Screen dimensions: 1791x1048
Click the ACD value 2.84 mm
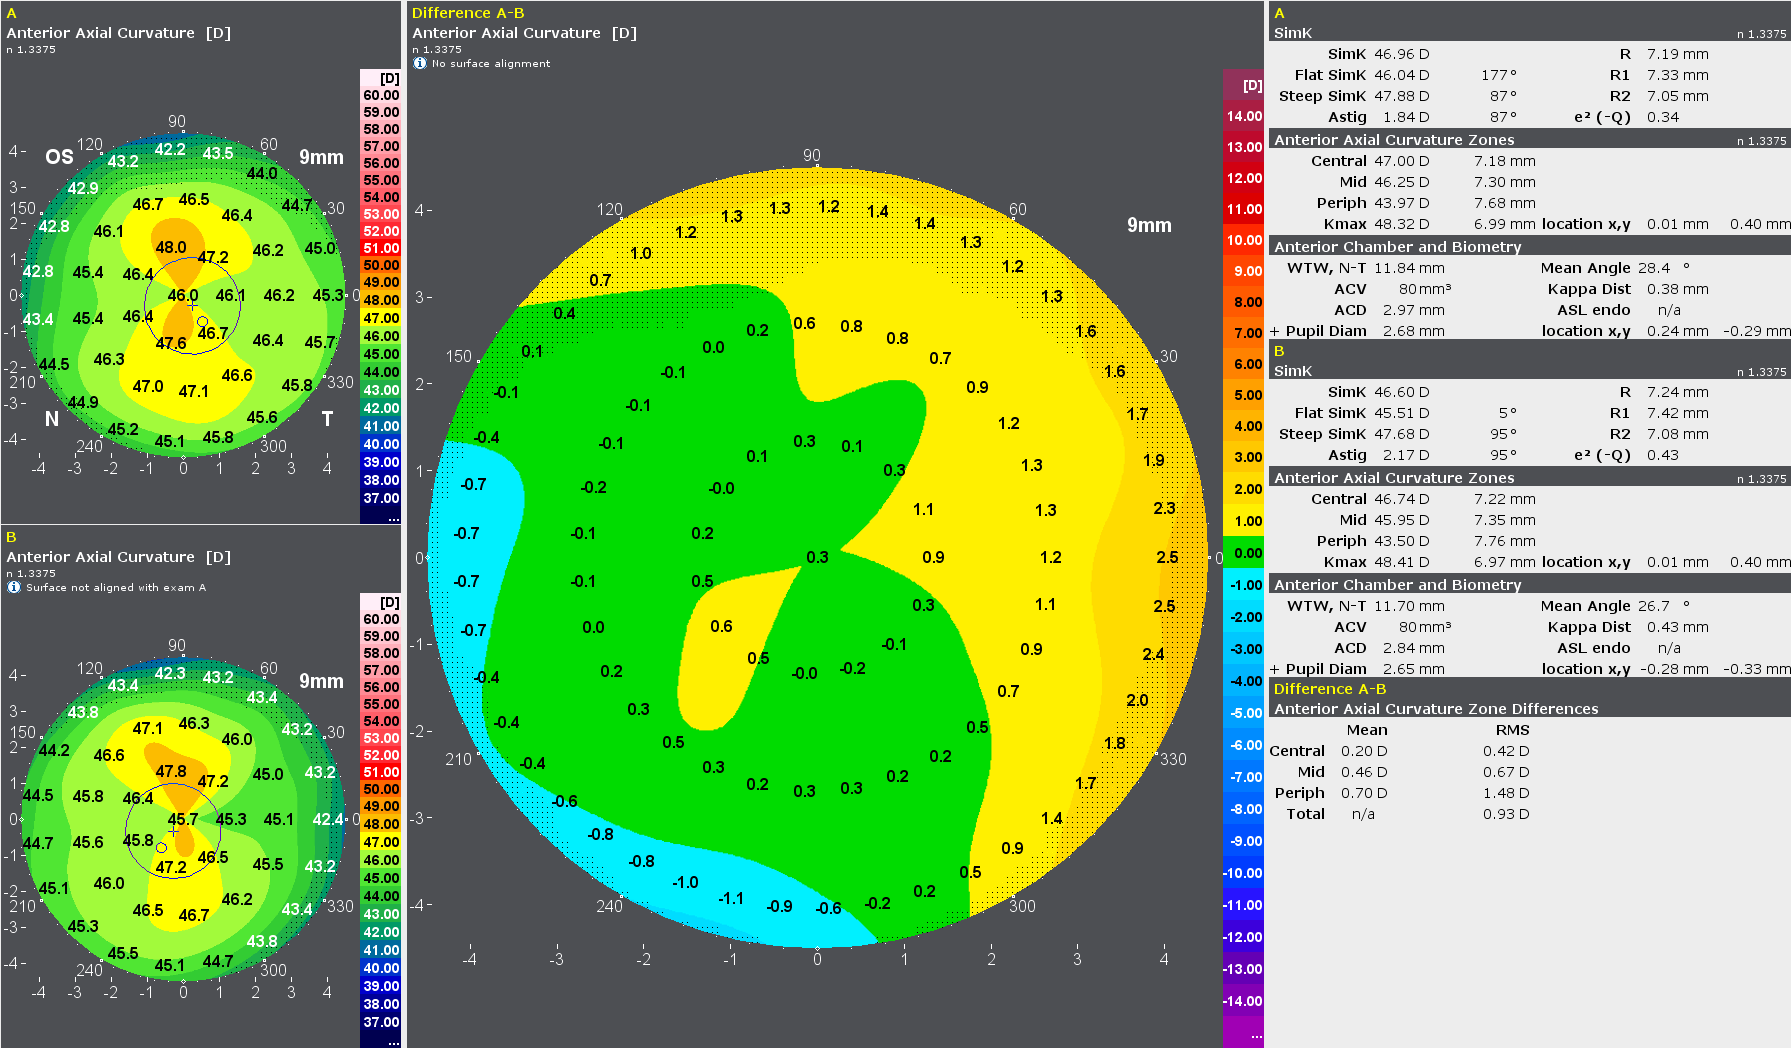tap(1413, 648)
